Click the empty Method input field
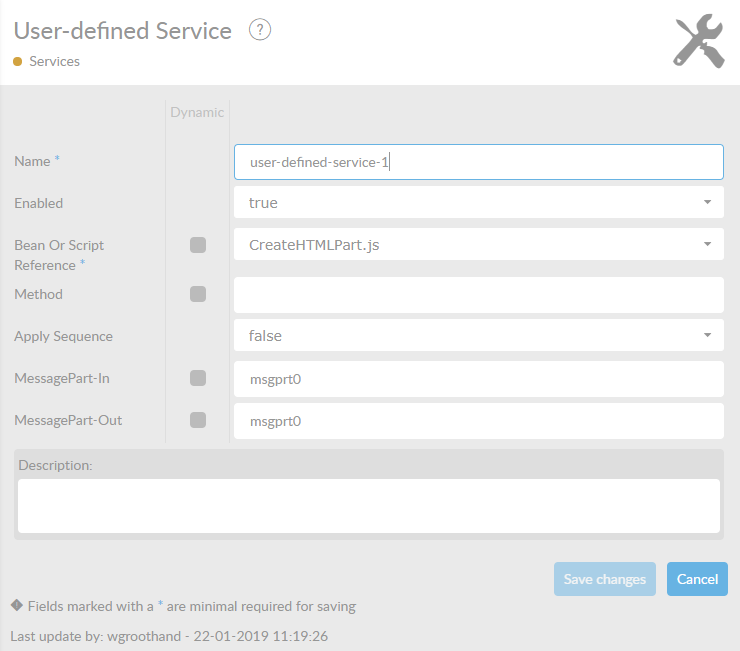Image resolution: width=740 pixels, height=651 pixels. (478, 295)
